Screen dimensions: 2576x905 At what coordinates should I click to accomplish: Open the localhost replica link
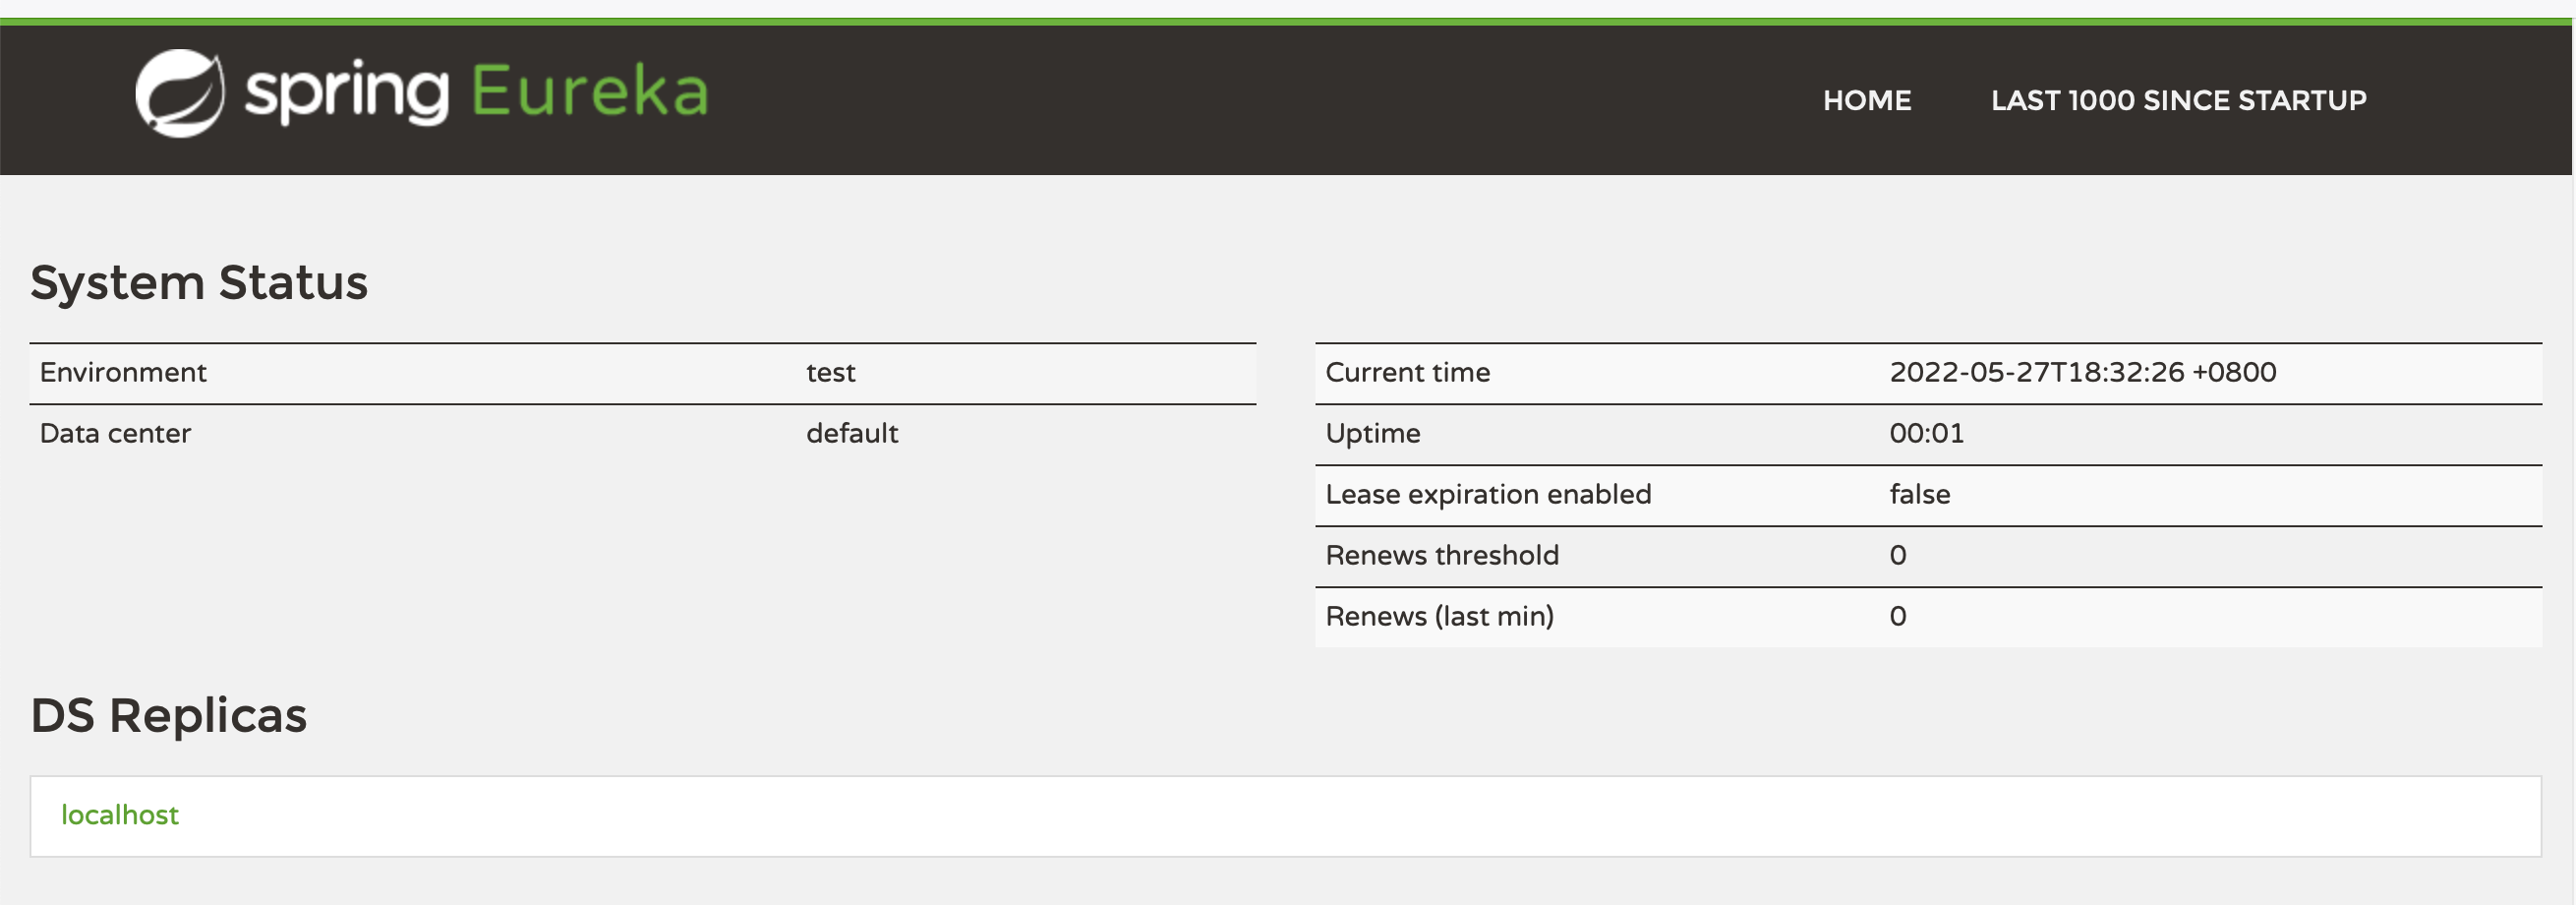(x=120, y=815)
